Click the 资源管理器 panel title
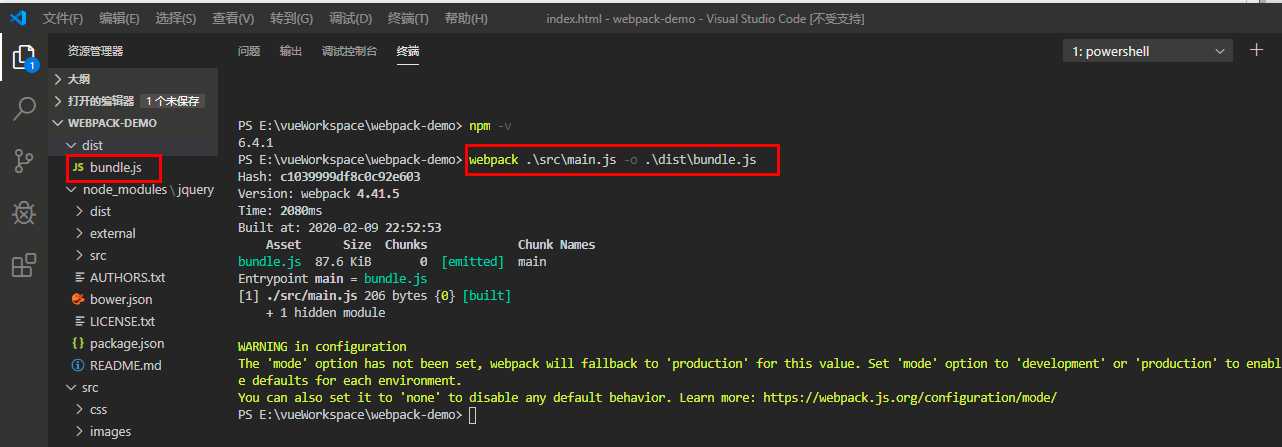Viewport: 1282px width, 447px height. 96,51
